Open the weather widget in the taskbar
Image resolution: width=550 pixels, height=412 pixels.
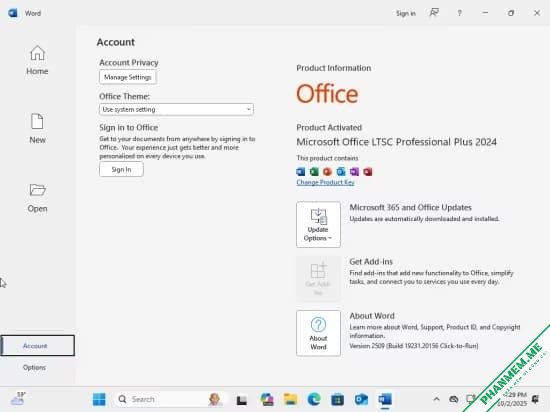point(18,399)
